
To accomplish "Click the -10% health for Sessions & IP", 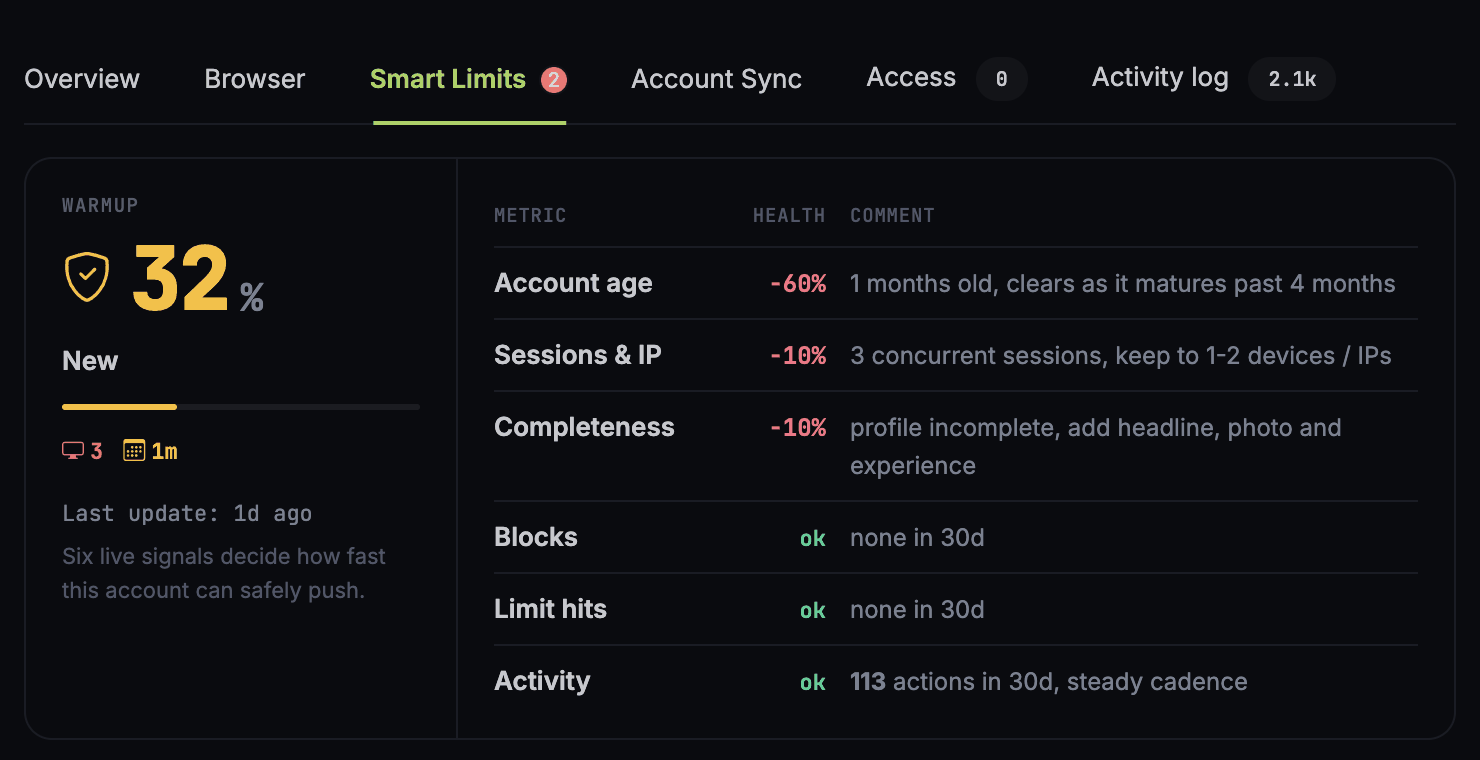I will (797, 356).
